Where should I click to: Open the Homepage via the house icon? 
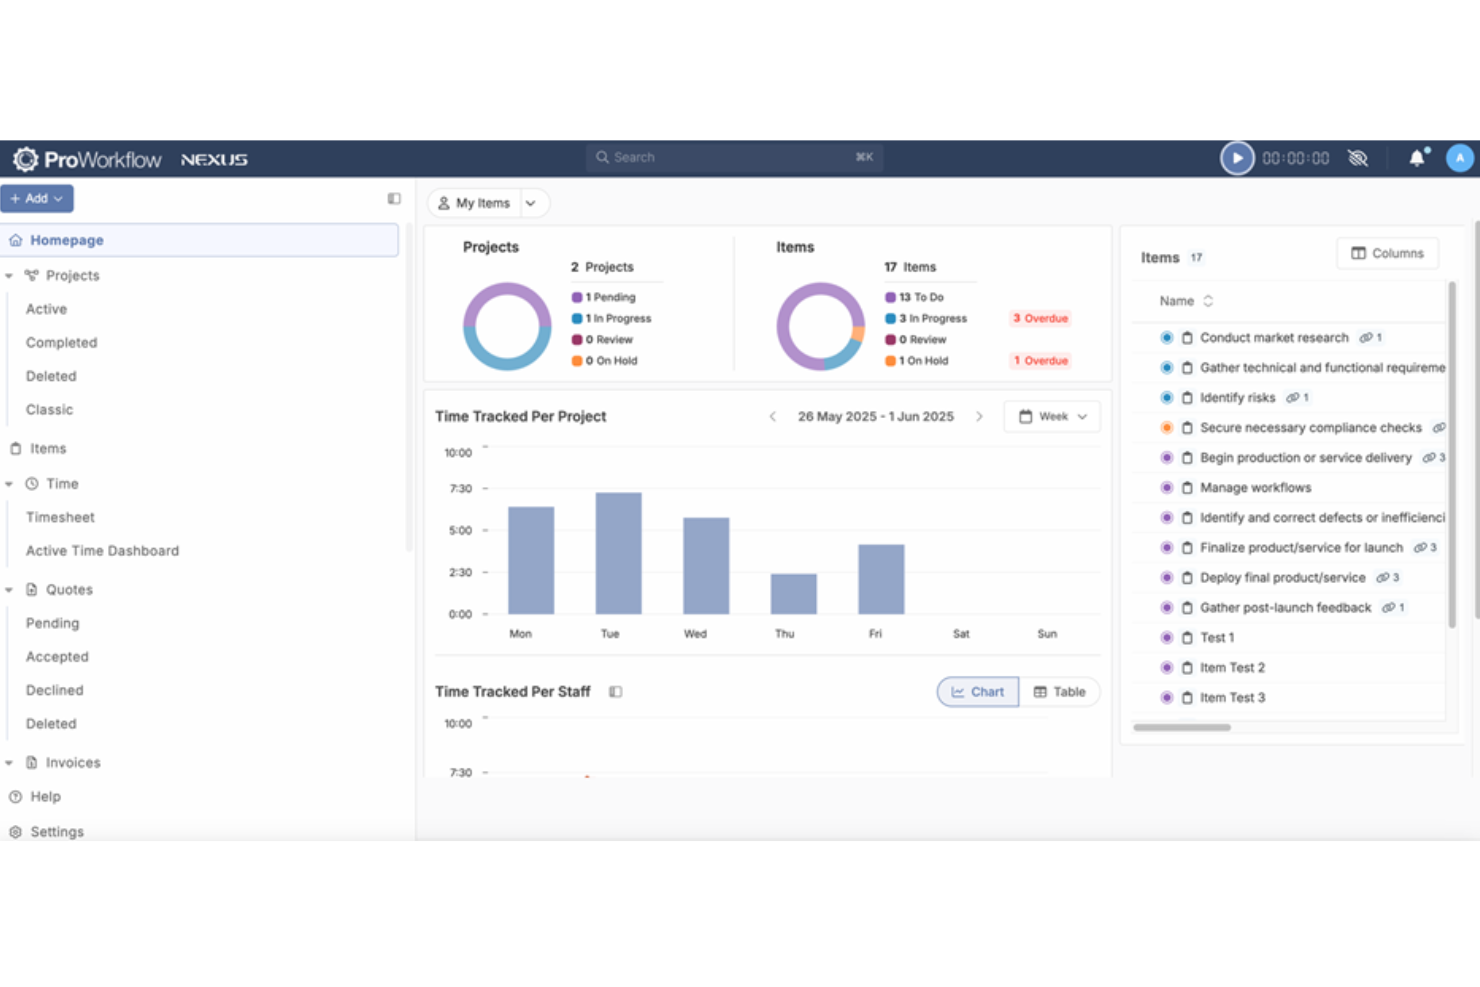[x=16, y=240]
